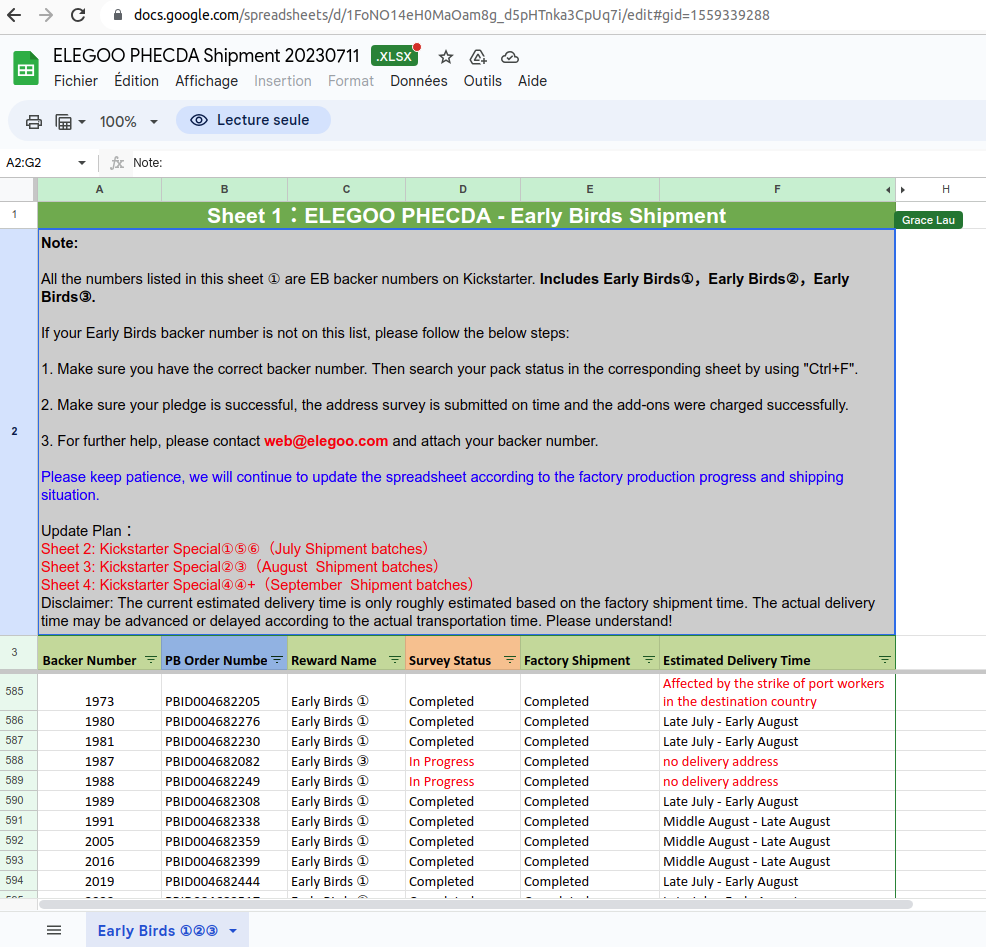986x947 pixels.
Task: Go forward with the browser forward arrow
Action: point(46,15)
